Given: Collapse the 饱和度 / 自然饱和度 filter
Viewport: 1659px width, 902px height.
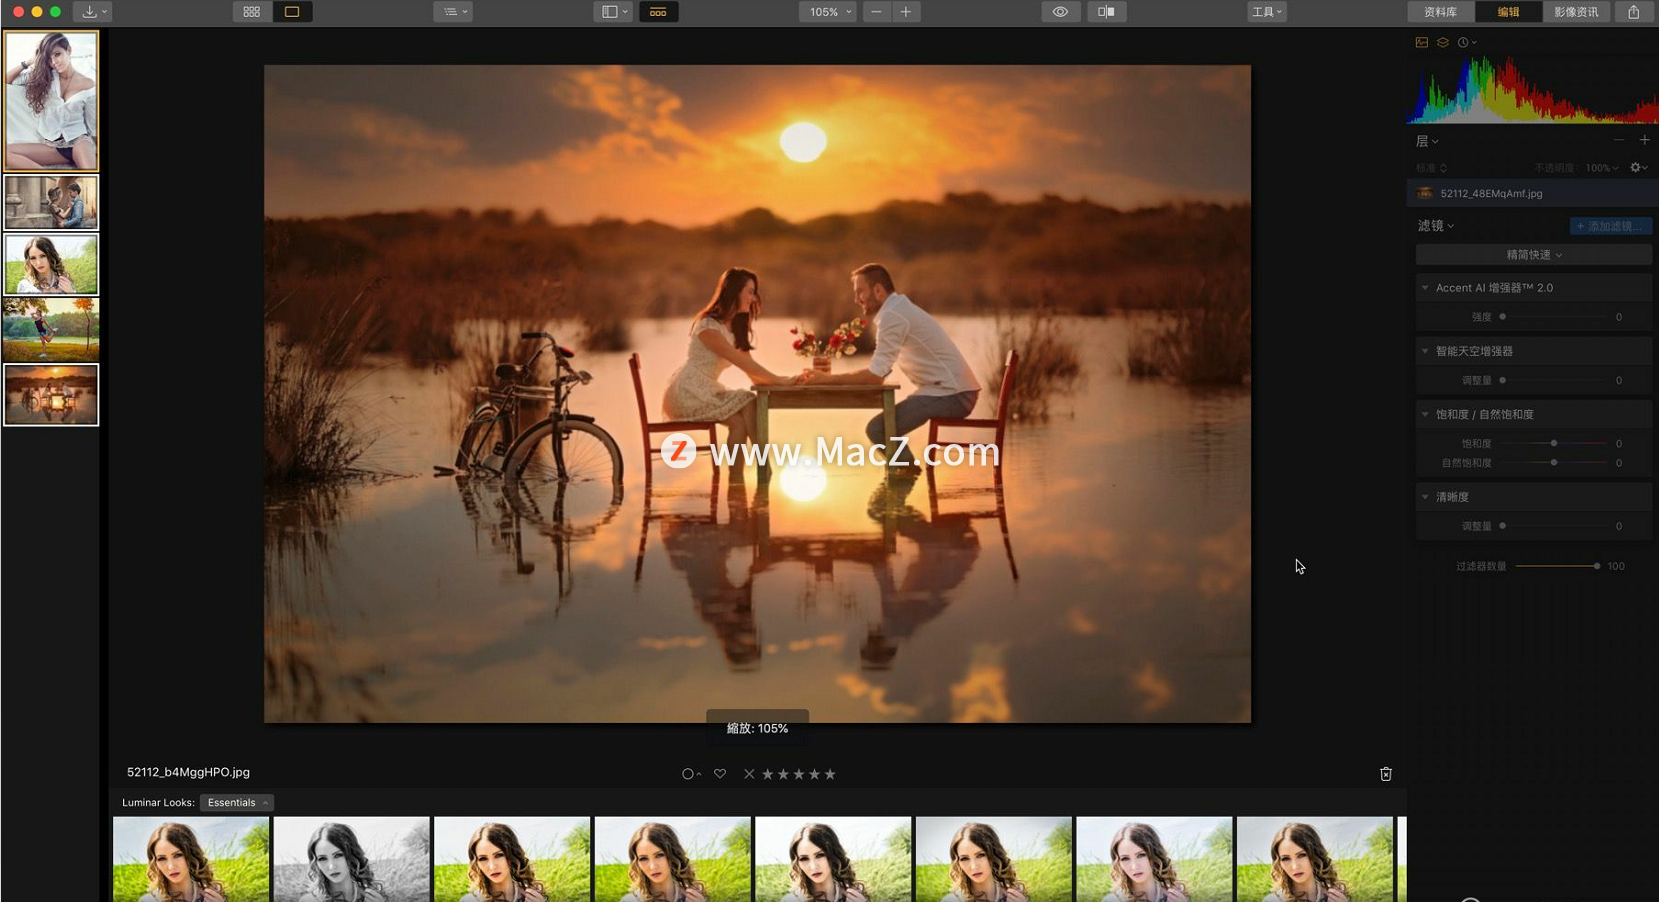Looking at the screenshot, I should [1425, 414].
